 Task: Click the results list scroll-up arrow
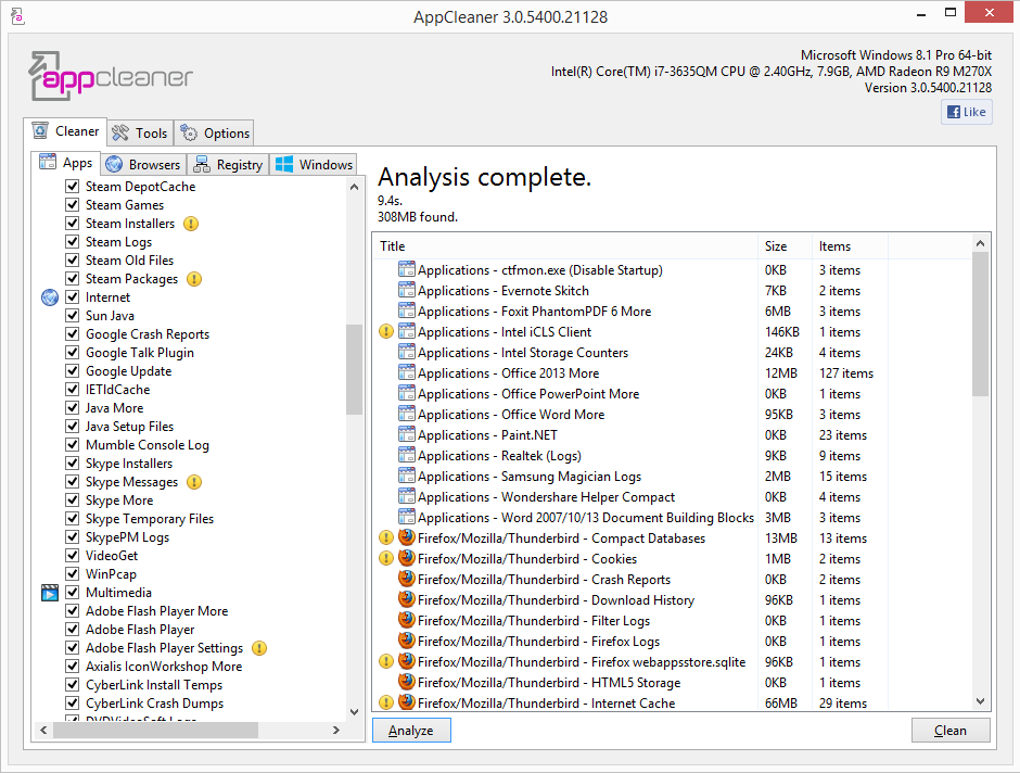980,243
